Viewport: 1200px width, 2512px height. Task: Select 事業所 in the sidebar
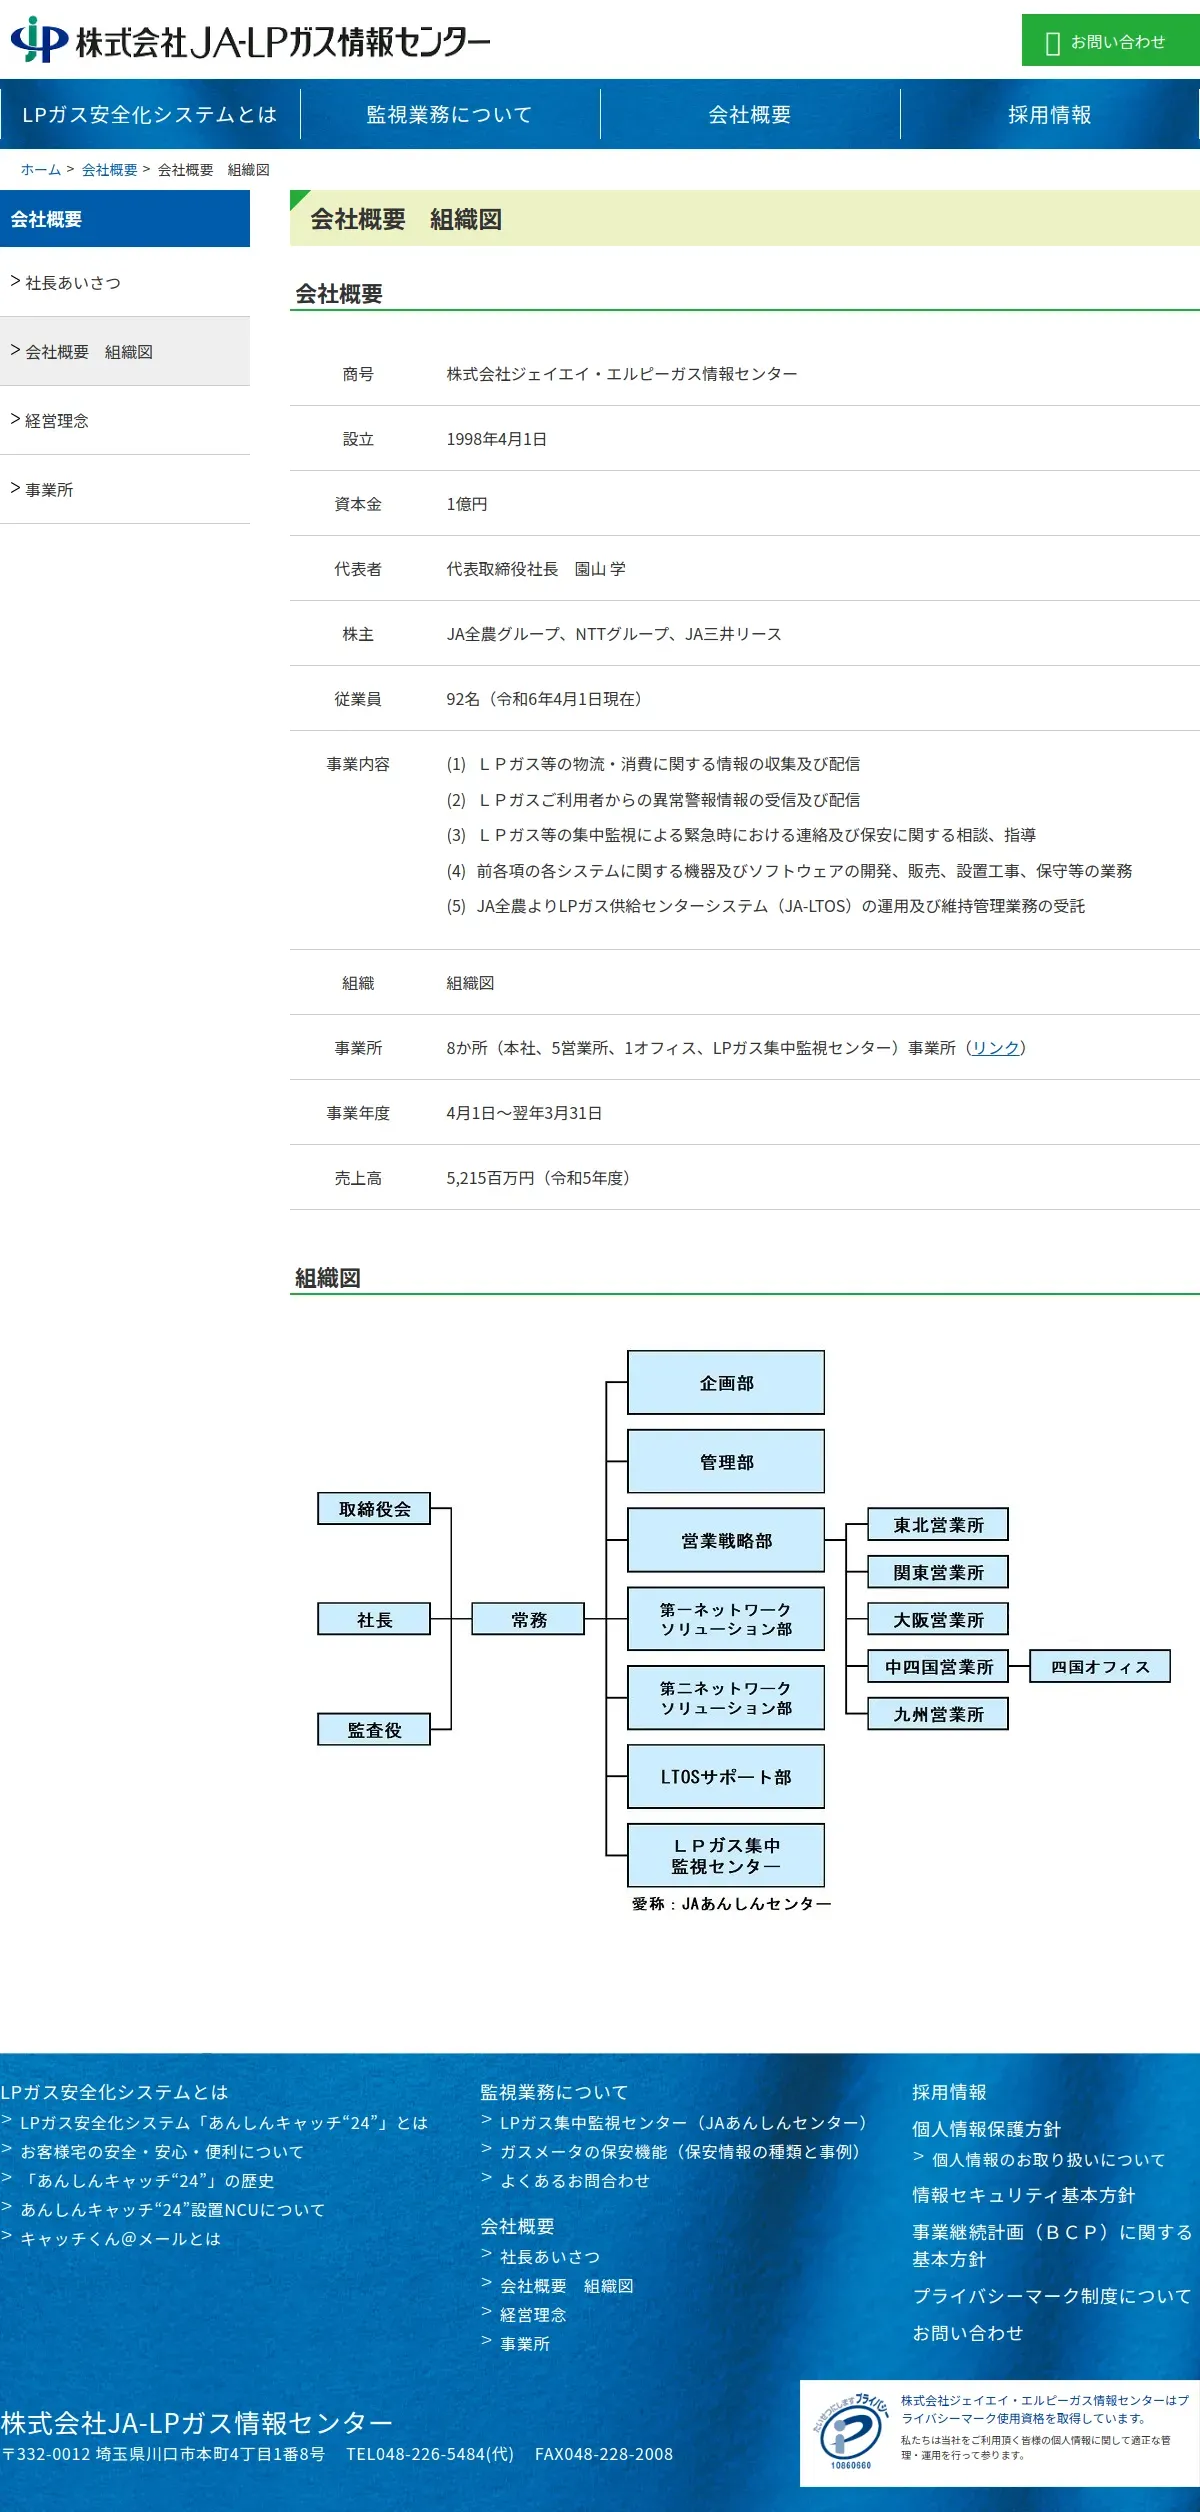pyautogui.click(x=125, y=489)
